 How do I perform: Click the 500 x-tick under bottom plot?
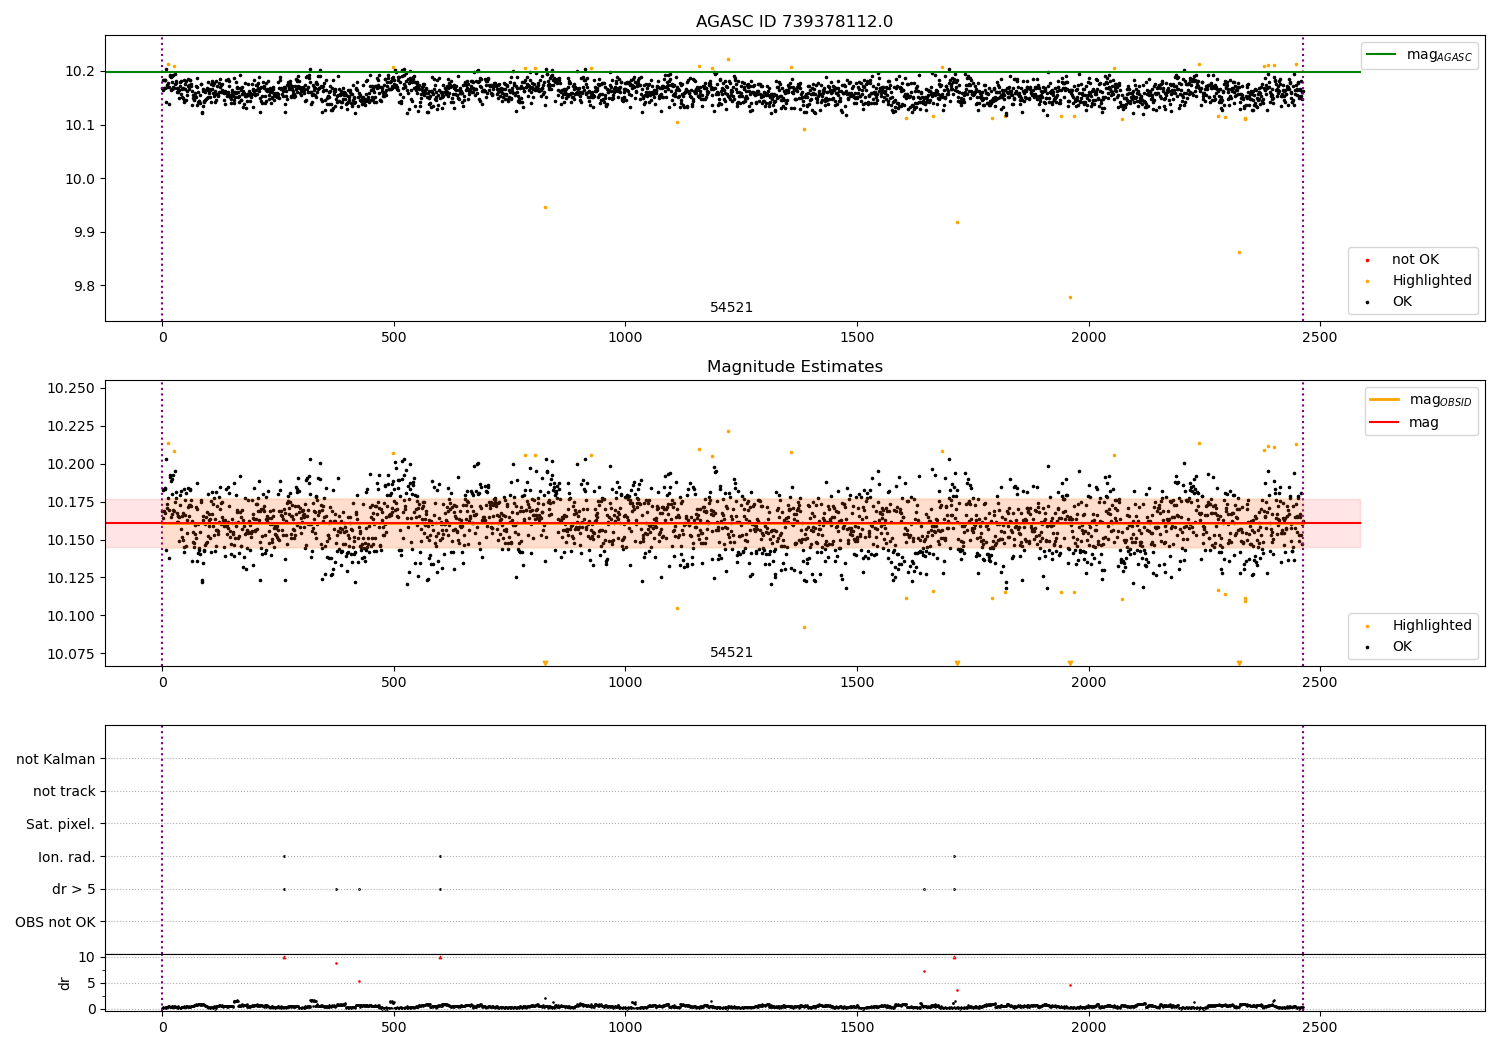click(394, 1027)
